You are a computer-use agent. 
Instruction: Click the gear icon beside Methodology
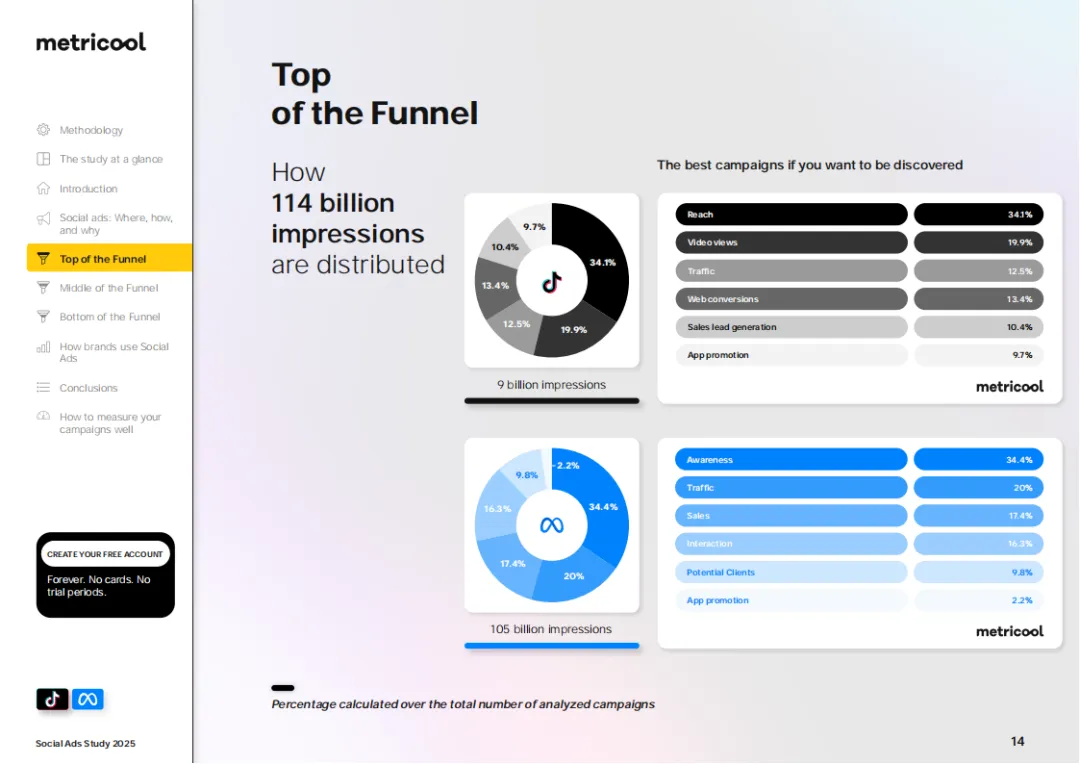[x=43, y=130]
